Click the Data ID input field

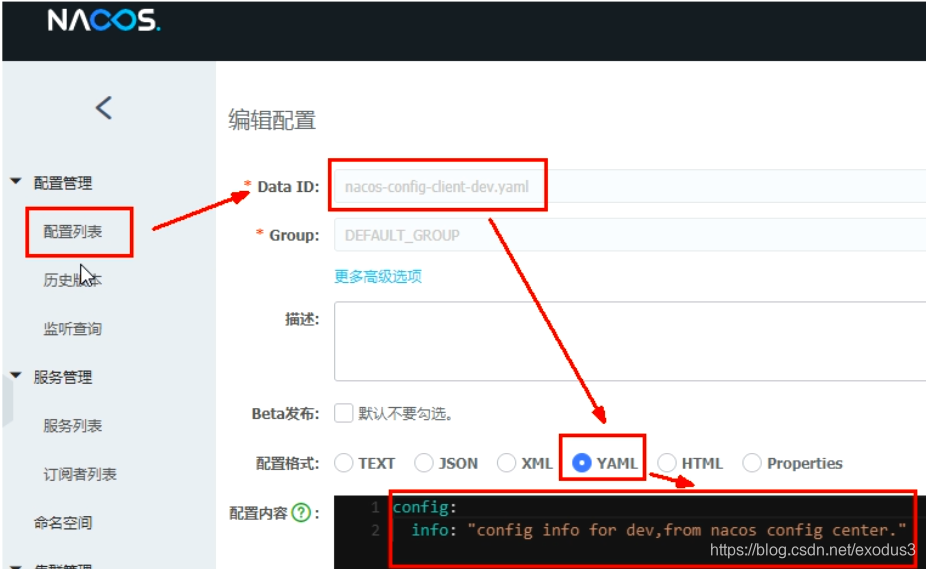click(x=630, y=186)
